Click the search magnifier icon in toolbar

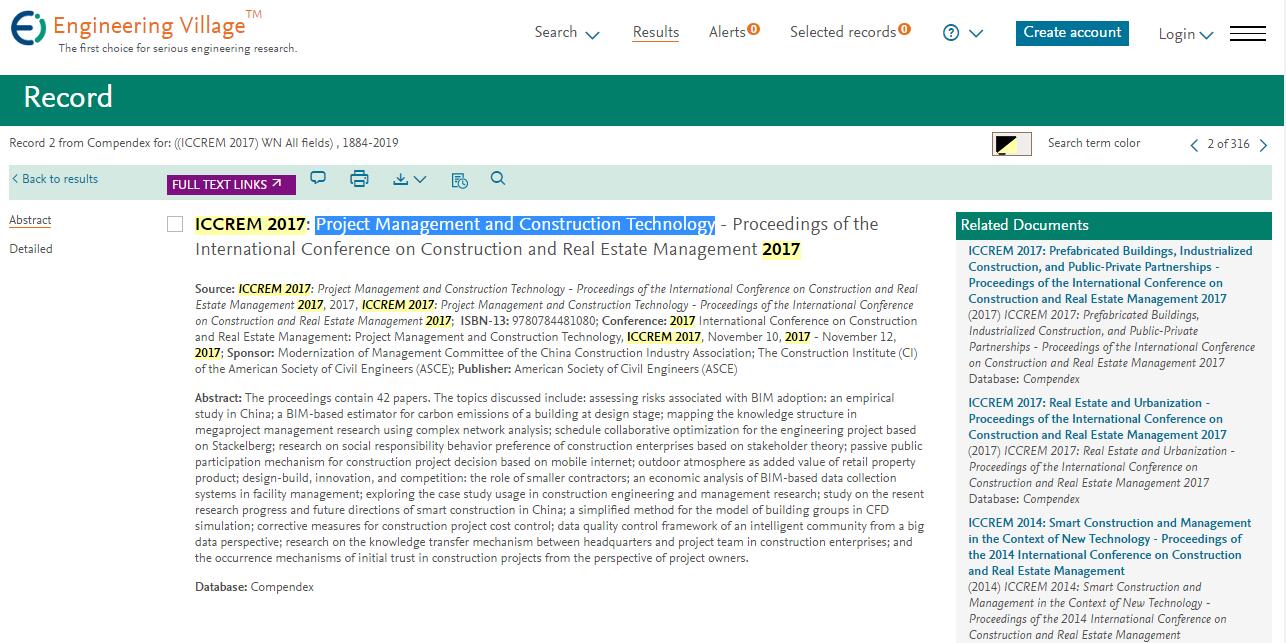pyautogui.click(x=498, y=179)
